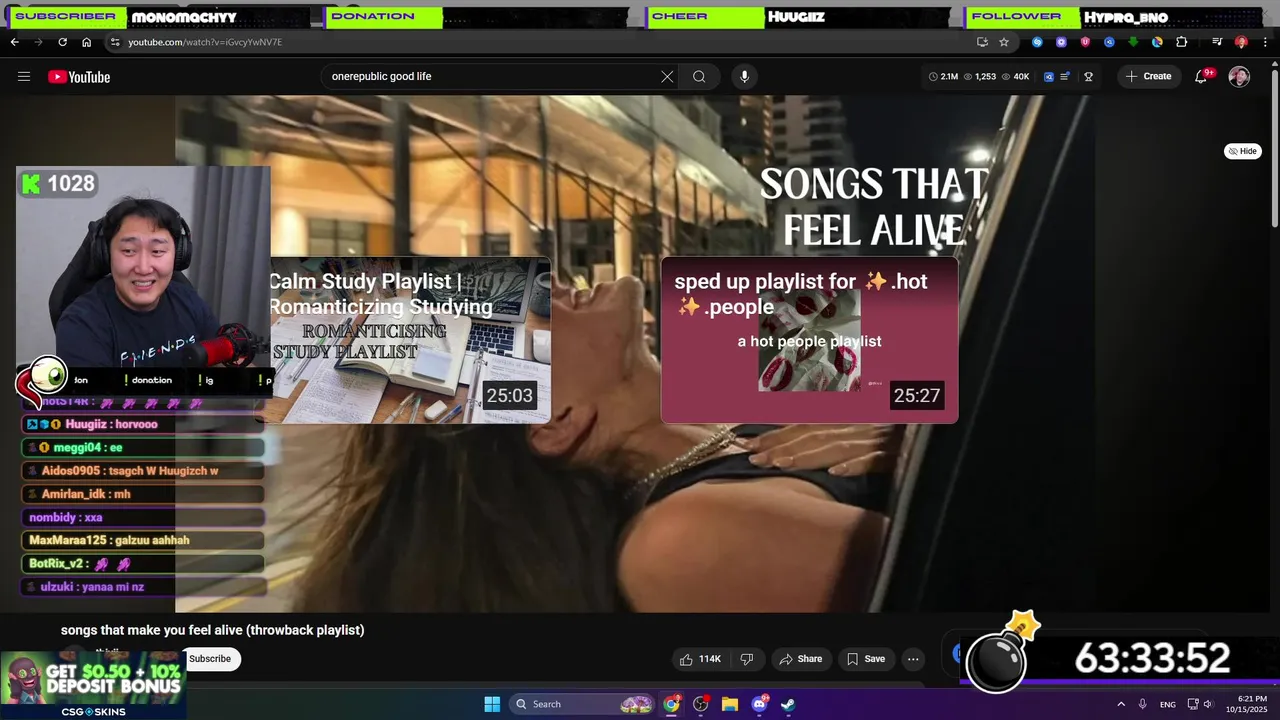Viewport: 1280px width, 720px height.
Task: Click the CSG Skins deposit bonus banner
Action: 93,685
